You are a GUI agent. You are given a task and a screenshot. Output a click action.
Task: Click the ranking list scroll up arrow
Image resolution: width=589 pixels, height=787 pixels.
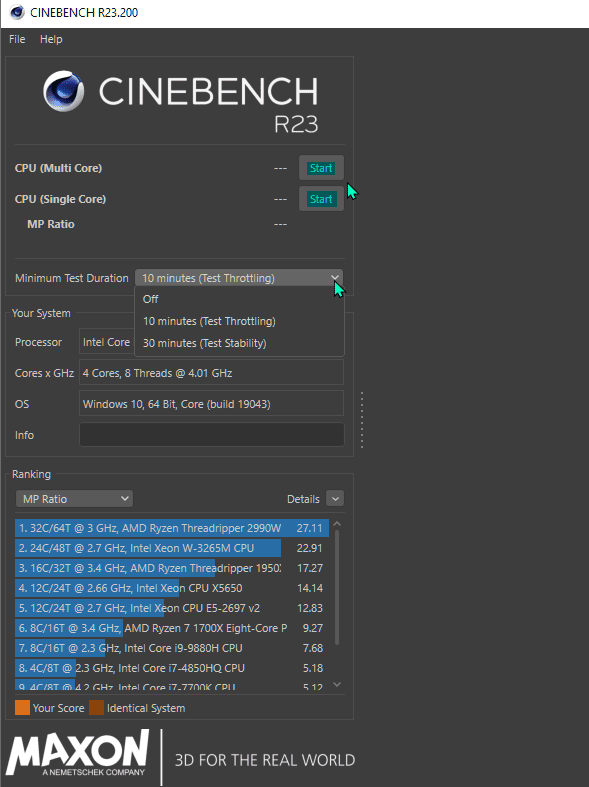[x=337, y=524]
